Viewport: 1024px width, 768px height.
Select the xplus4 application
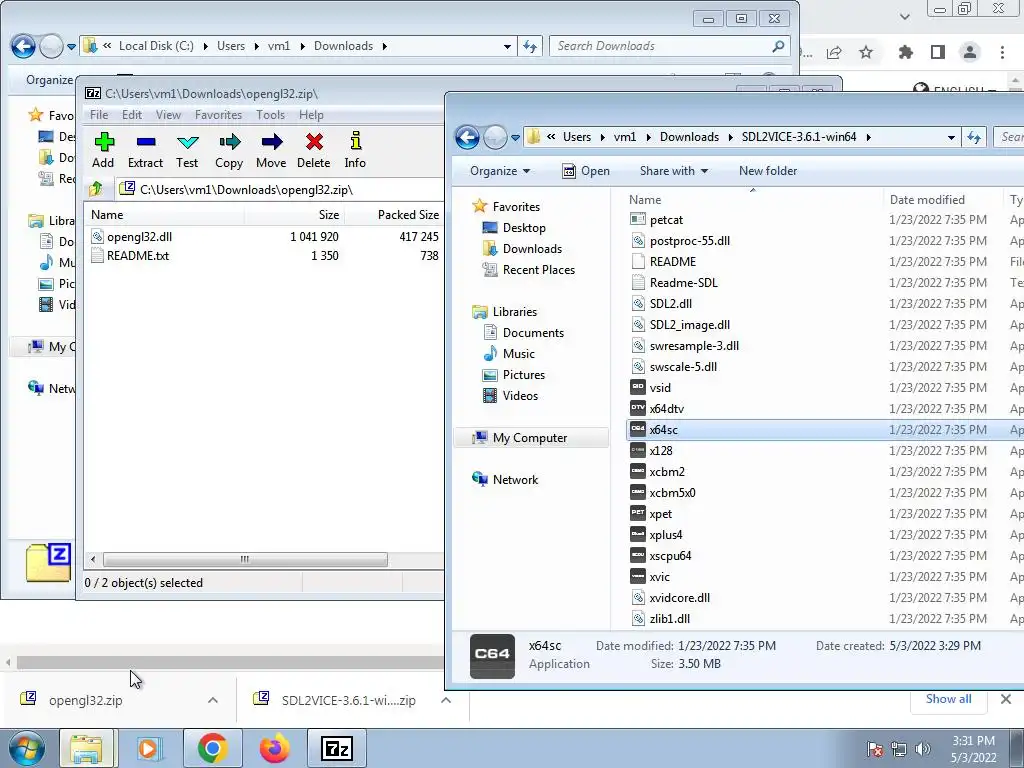pos(665,535)
